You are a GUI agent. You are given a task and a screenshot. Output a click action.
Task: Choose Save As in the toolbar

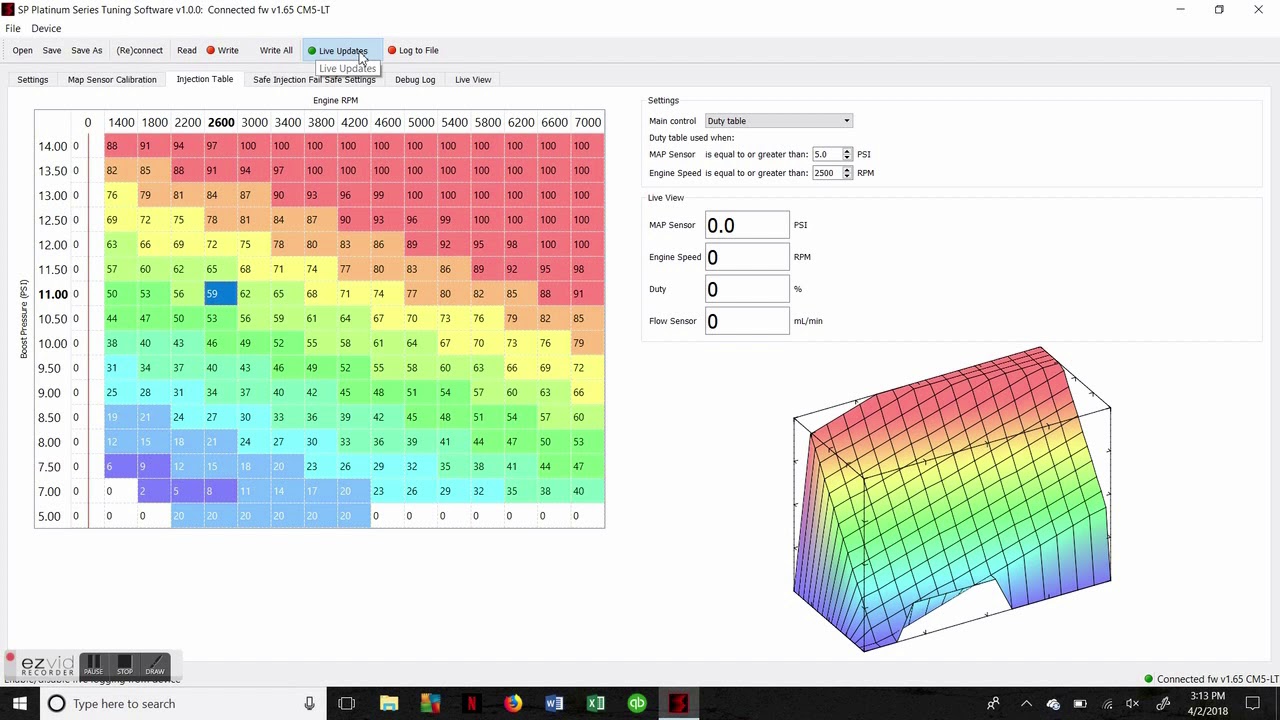87,50
